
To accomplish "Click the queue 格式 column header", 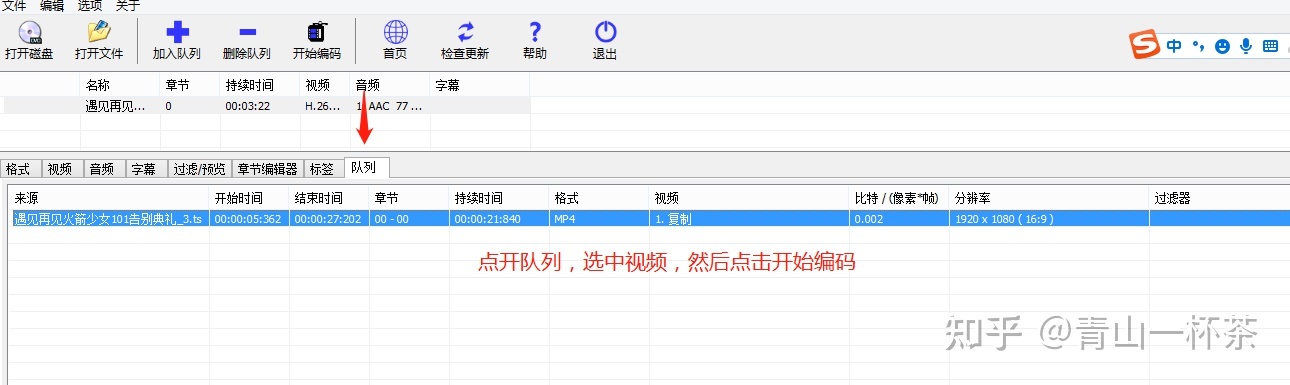I will coord(599,198).
